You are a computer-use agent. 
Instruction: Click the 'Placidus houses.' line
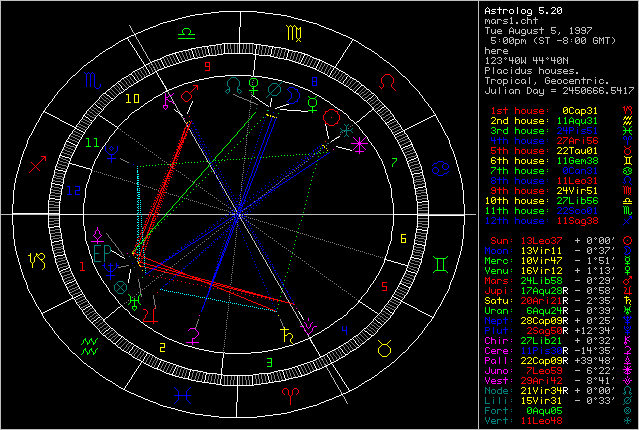[x=532, y=71]
